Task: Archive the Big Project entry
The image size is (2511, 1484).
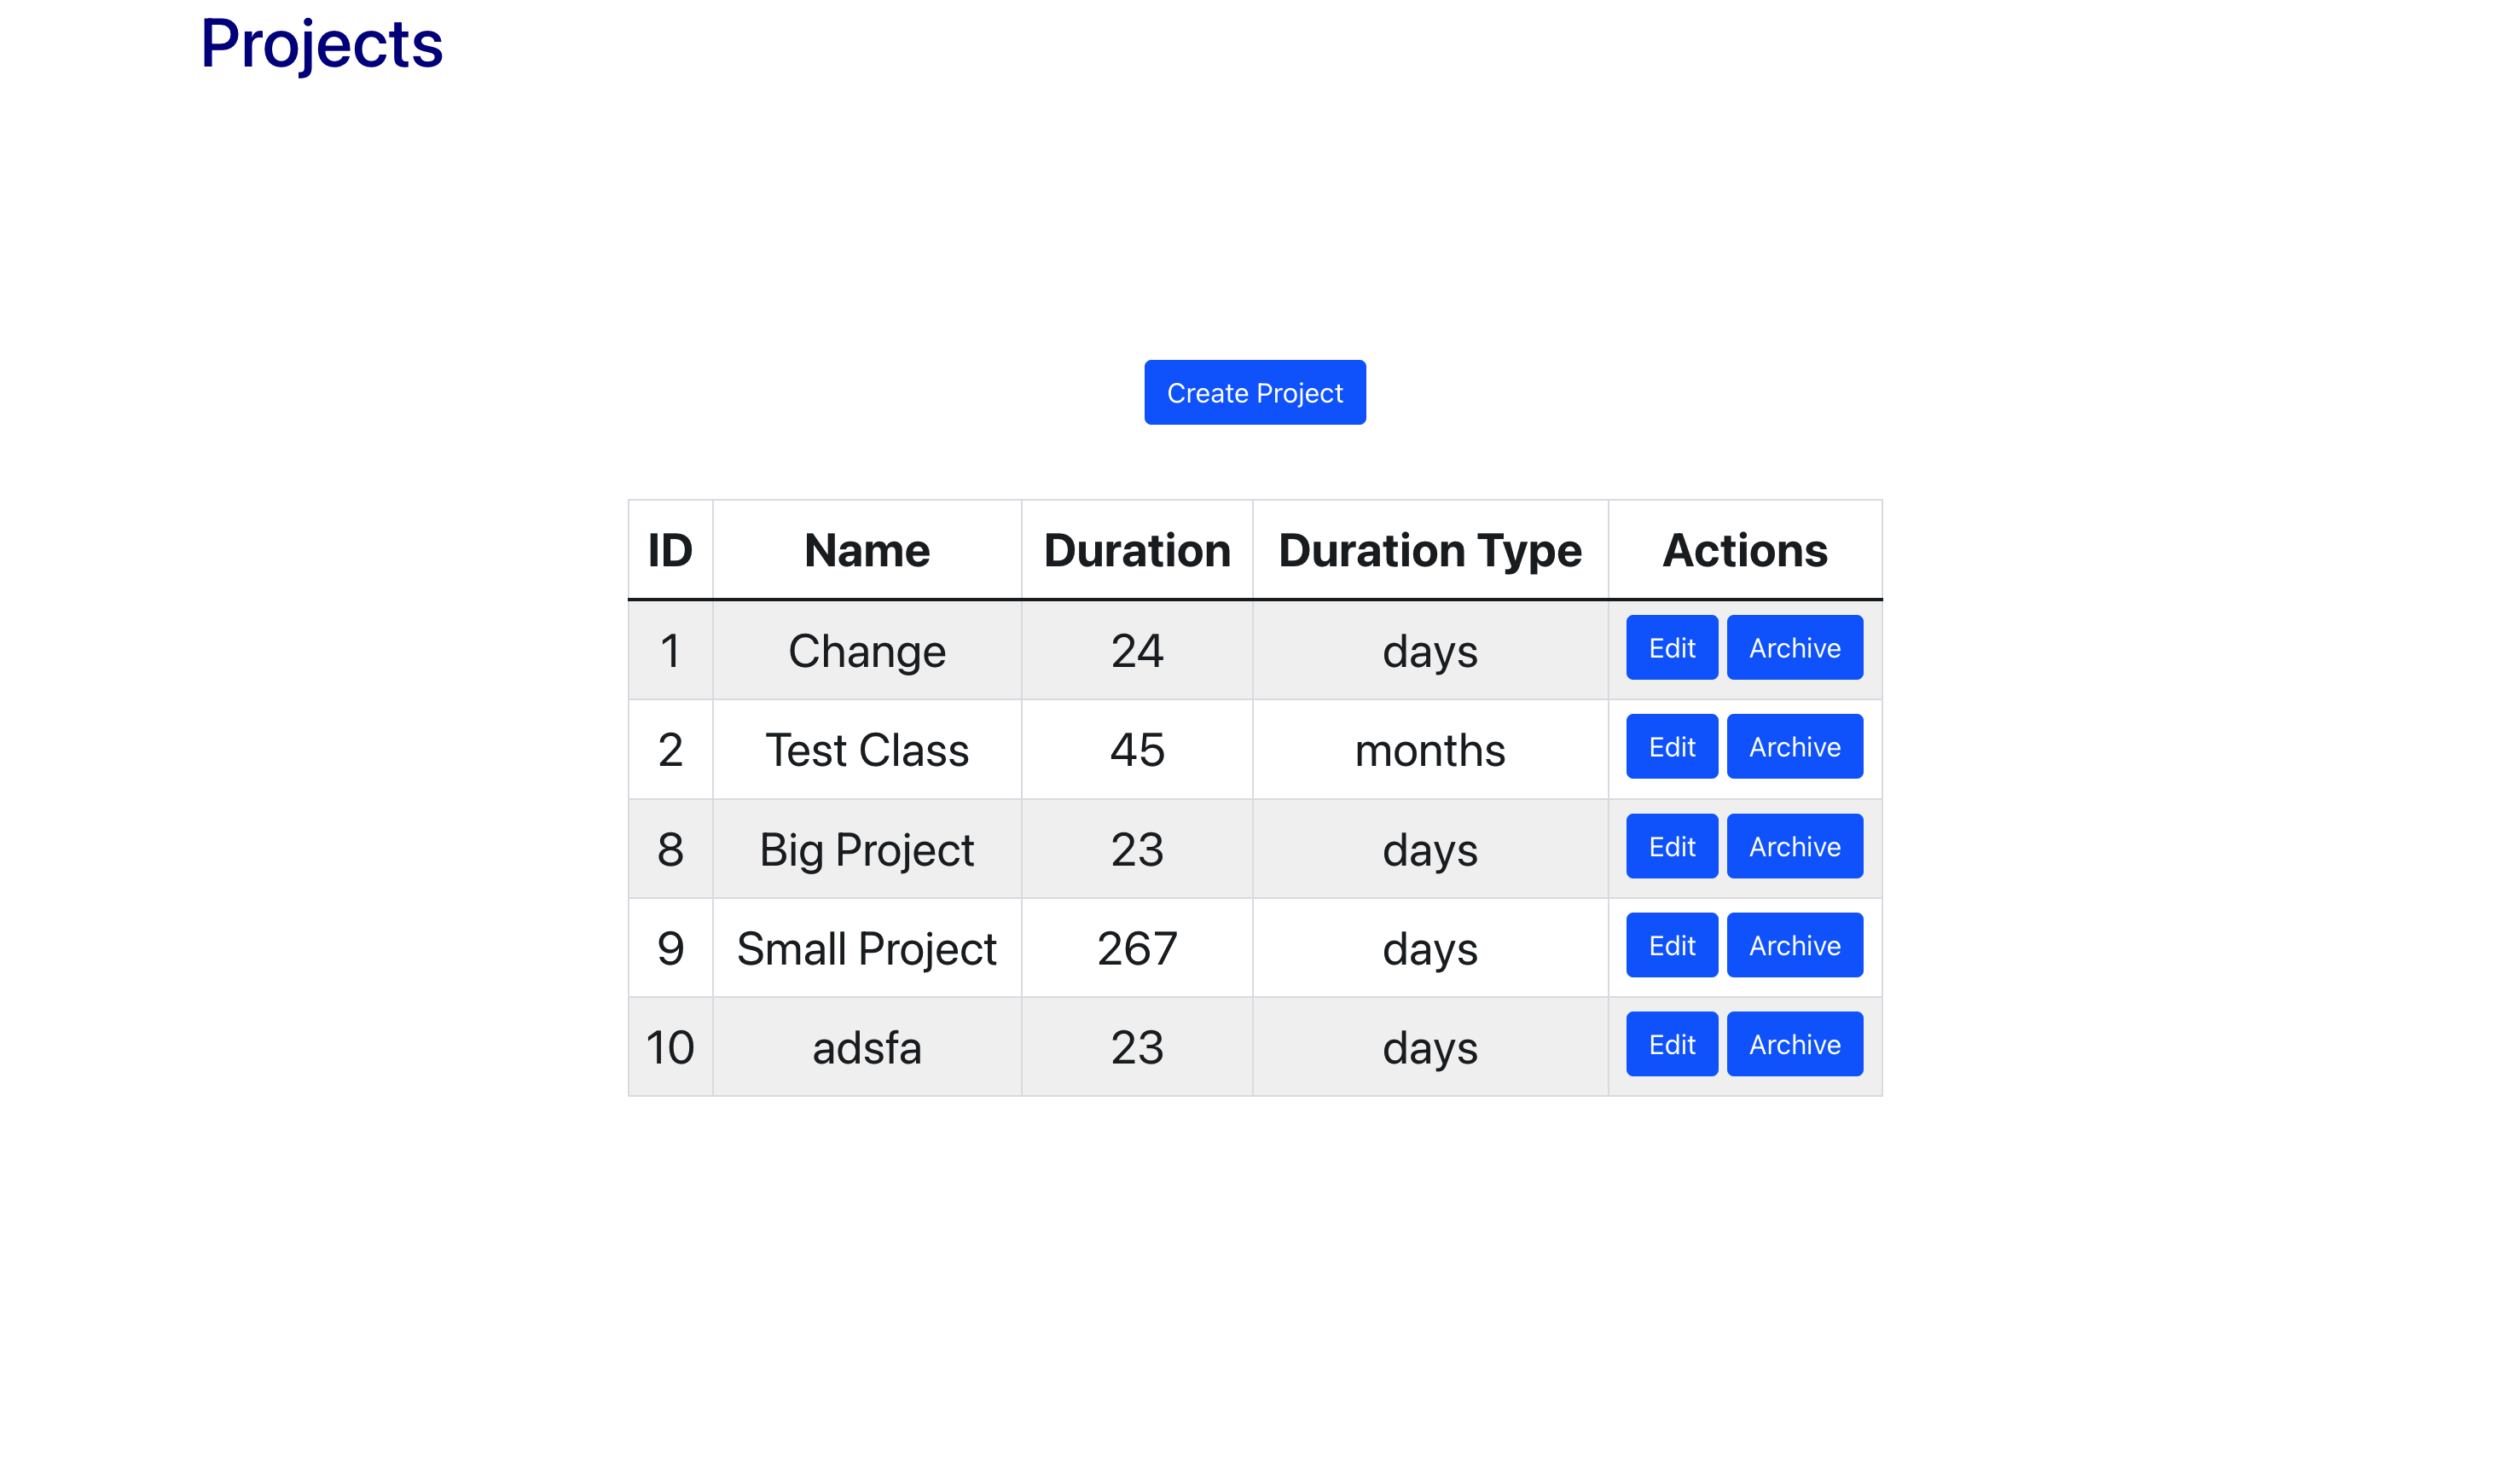Action: [x=1794, y=846]
